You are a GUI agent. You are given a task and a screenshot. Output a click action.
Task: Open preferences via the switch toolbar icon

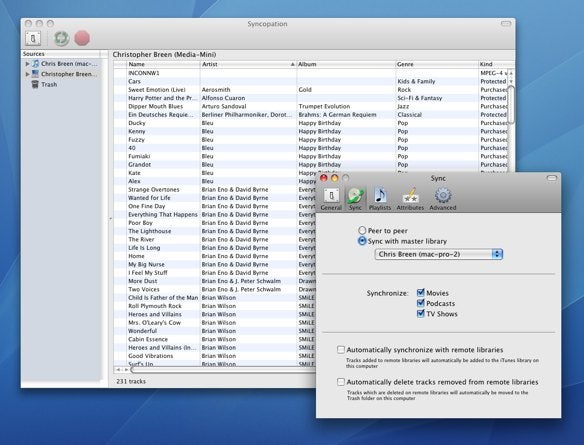click(33, 38)
